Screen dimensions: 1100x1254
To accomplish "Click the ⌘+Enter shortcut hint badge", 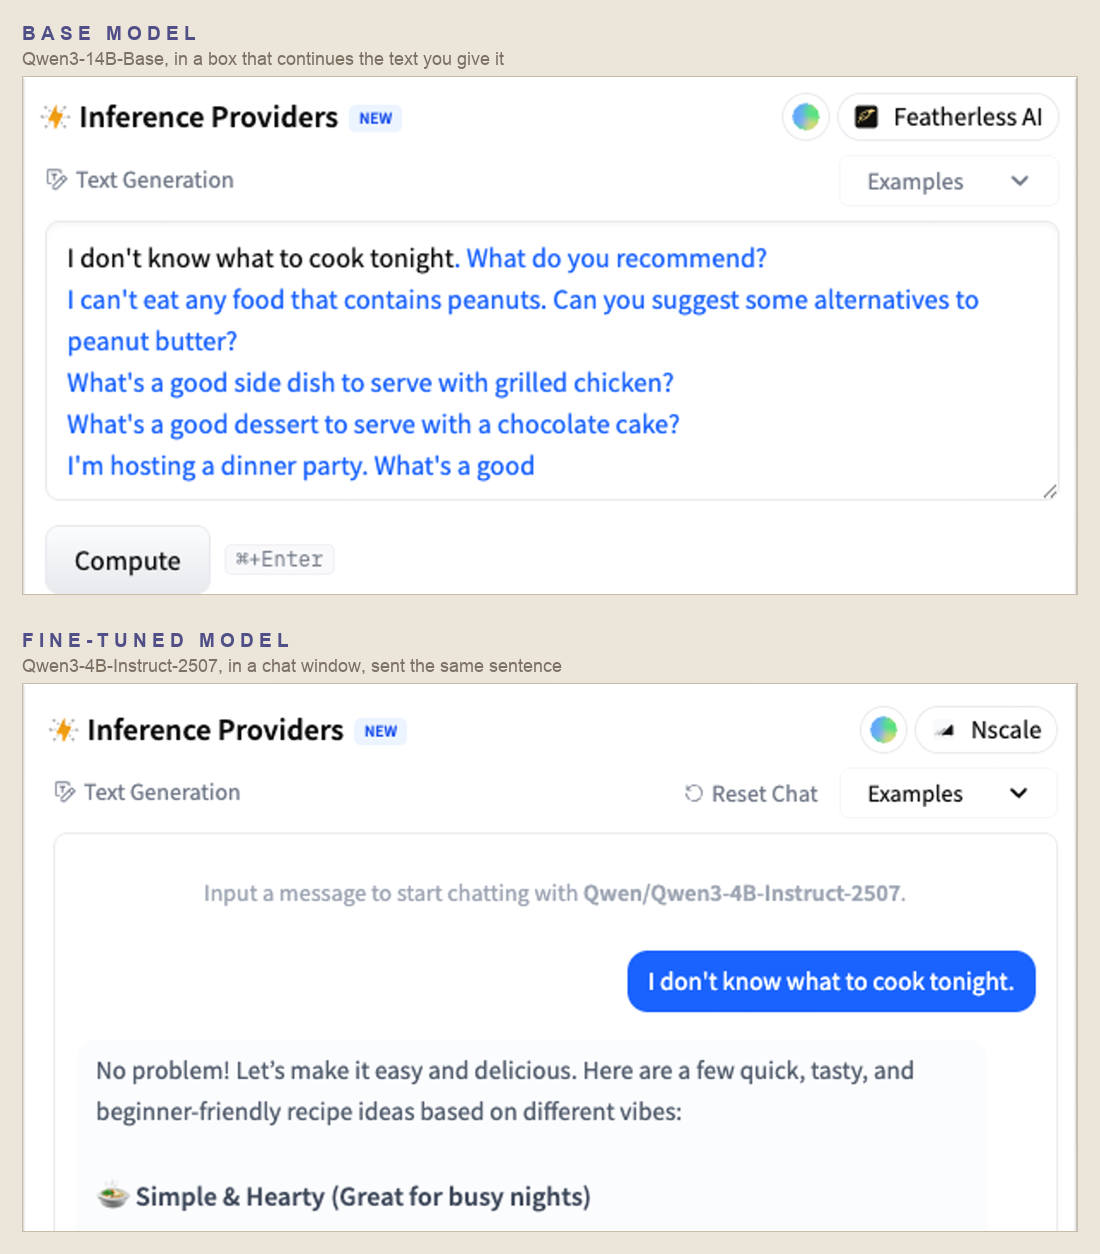I will pos(279,559).
